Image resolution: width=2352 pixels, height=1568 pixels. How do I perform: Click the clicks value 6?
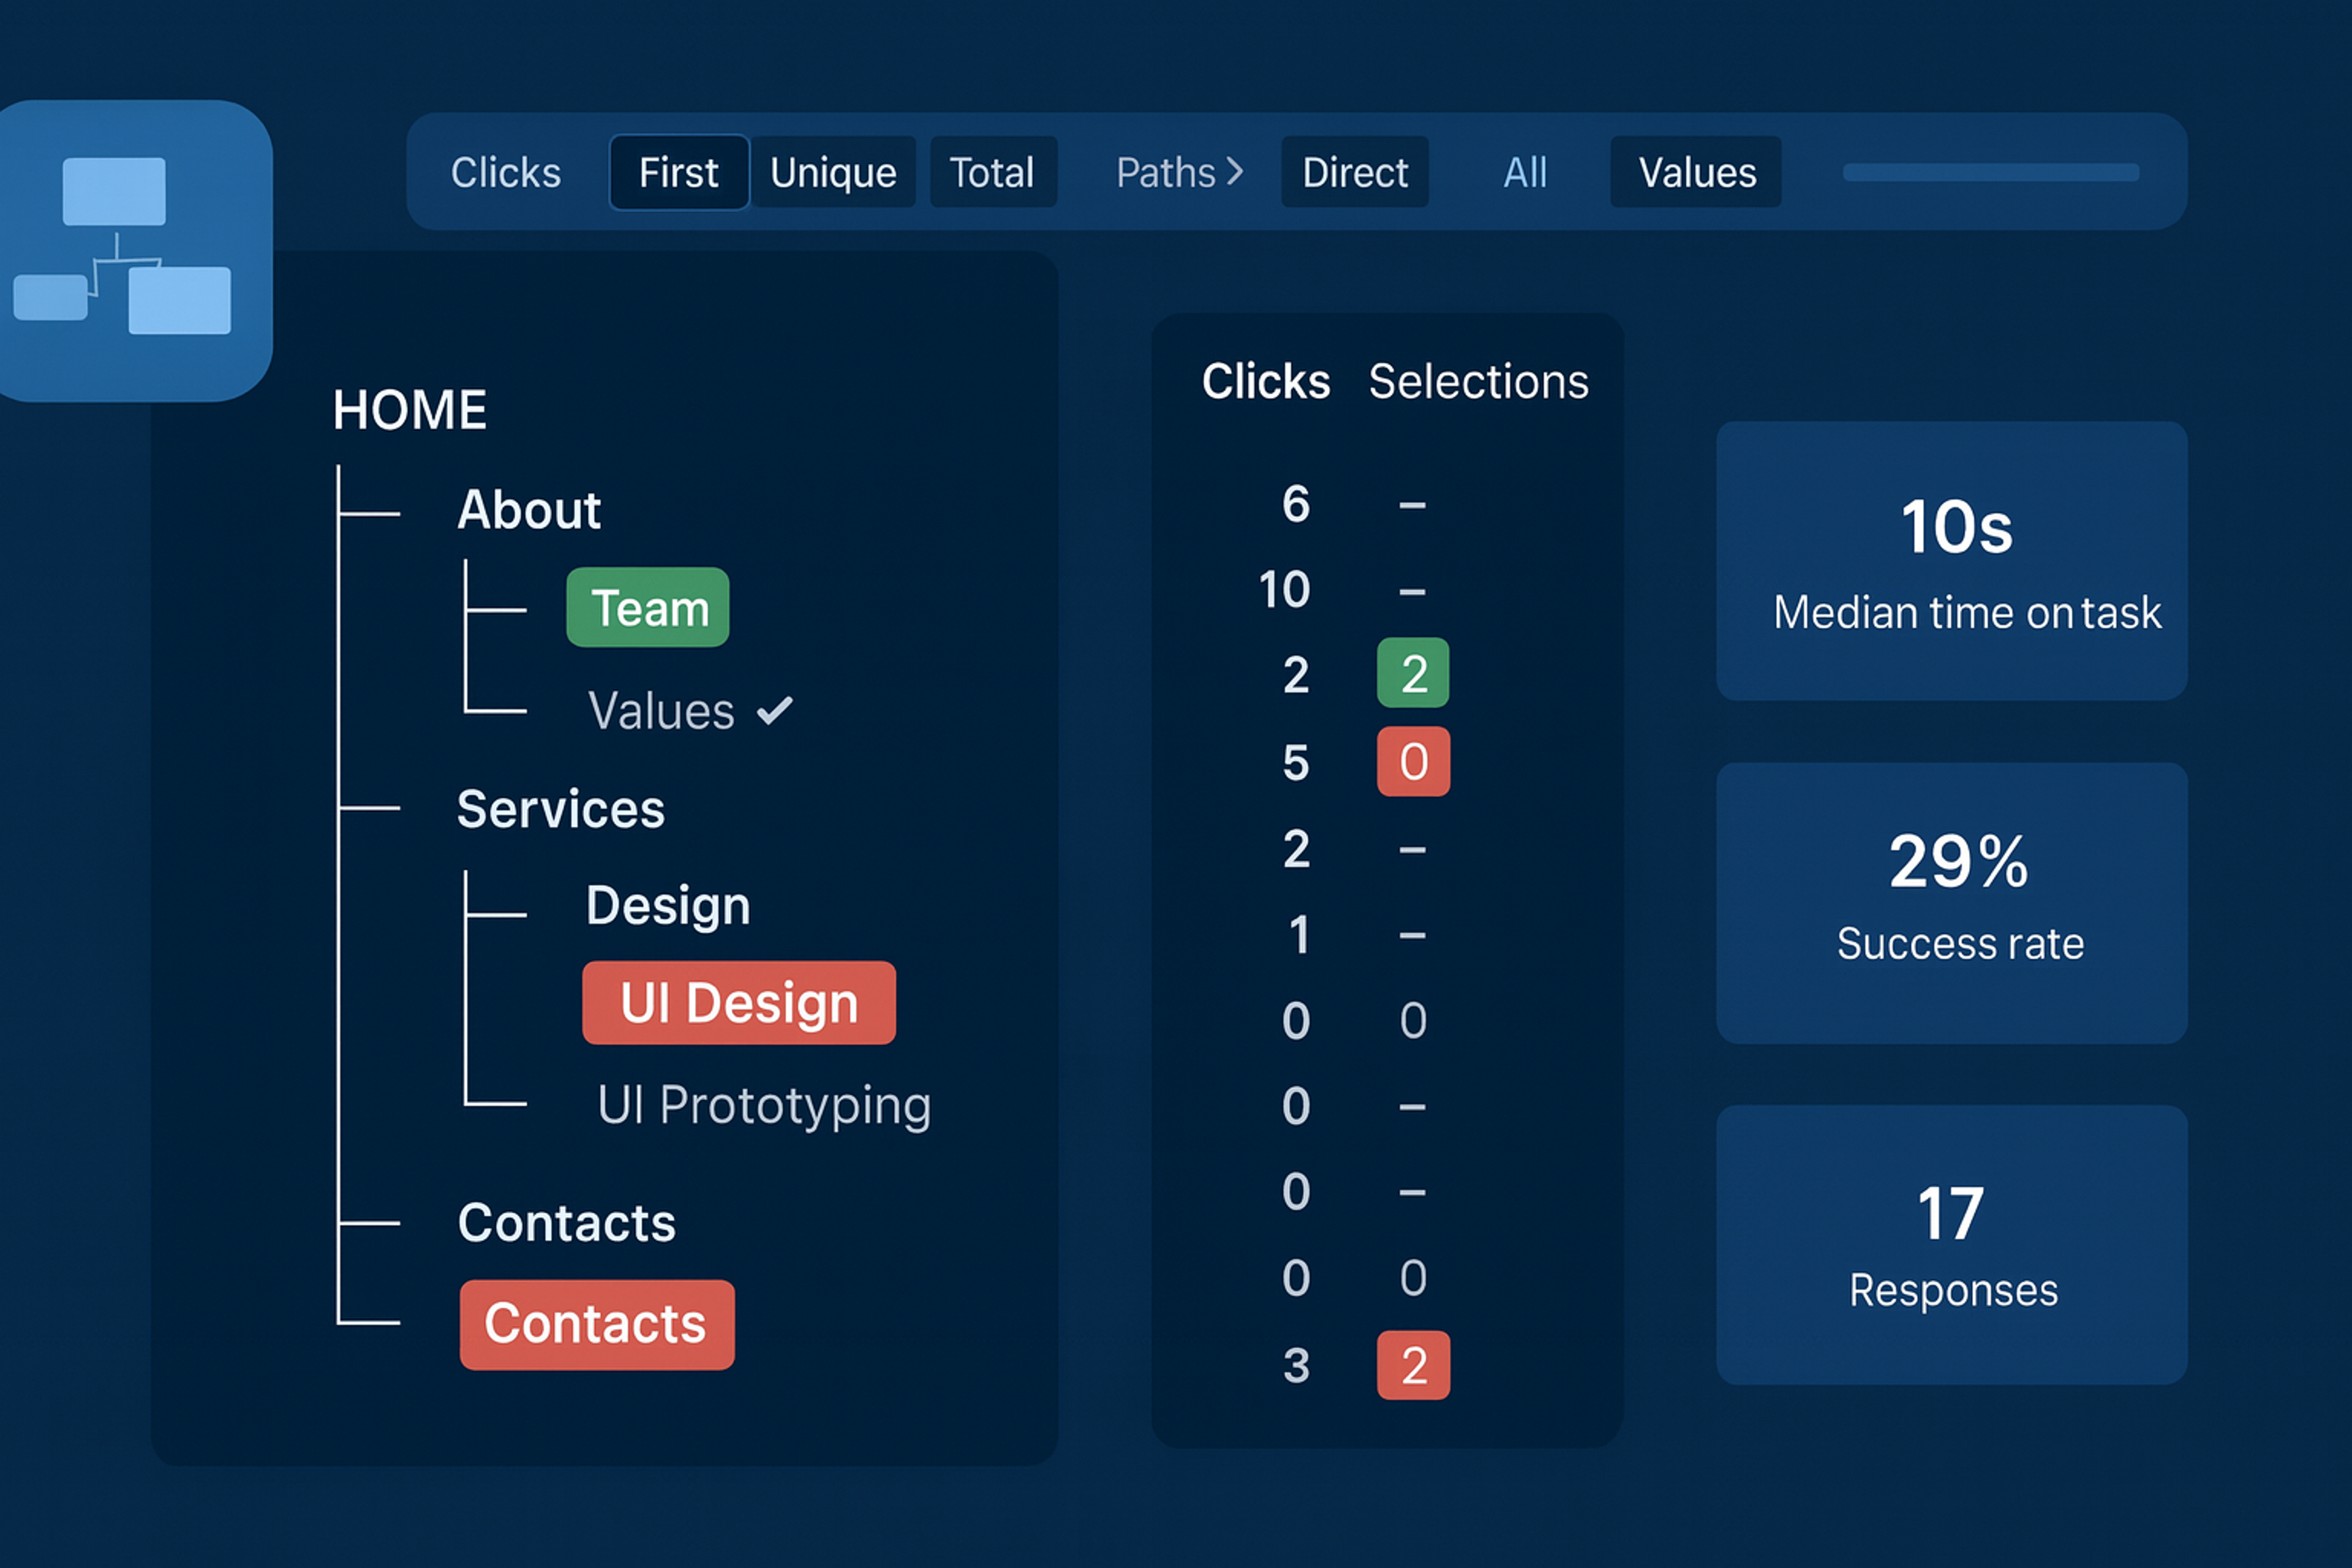(1296, 504)
